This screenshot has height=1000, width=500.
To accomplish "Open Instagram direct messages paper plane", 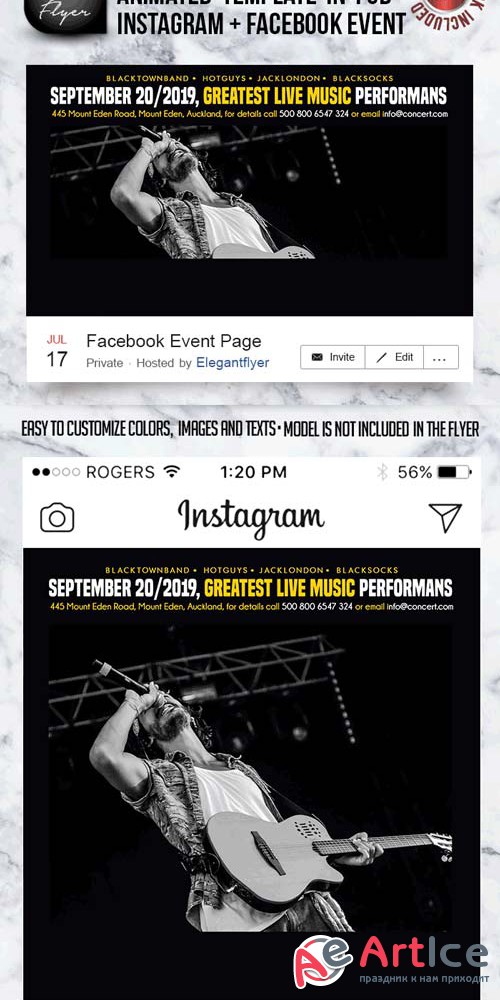I will coord(445,517).
